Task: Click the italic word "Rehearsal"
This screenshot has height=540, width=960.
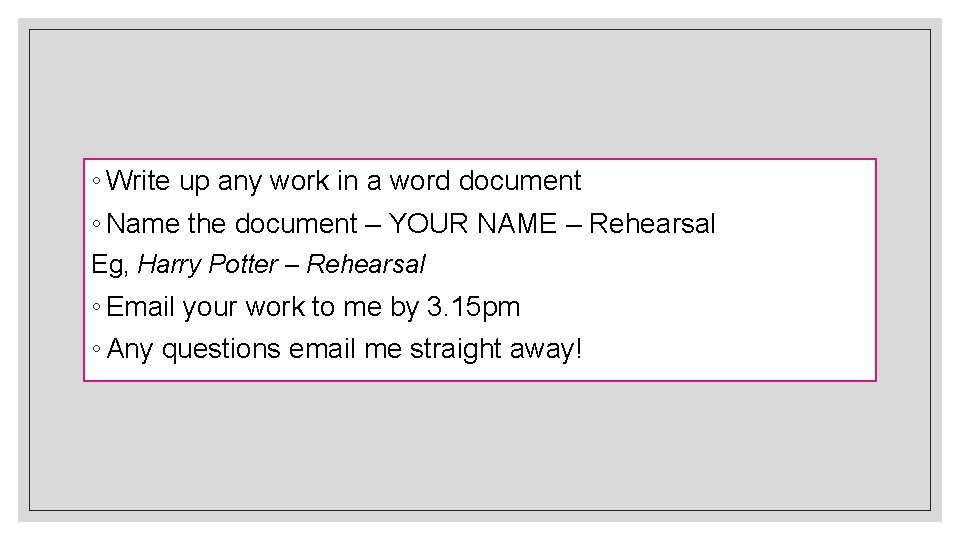Action: coord(366,264)
